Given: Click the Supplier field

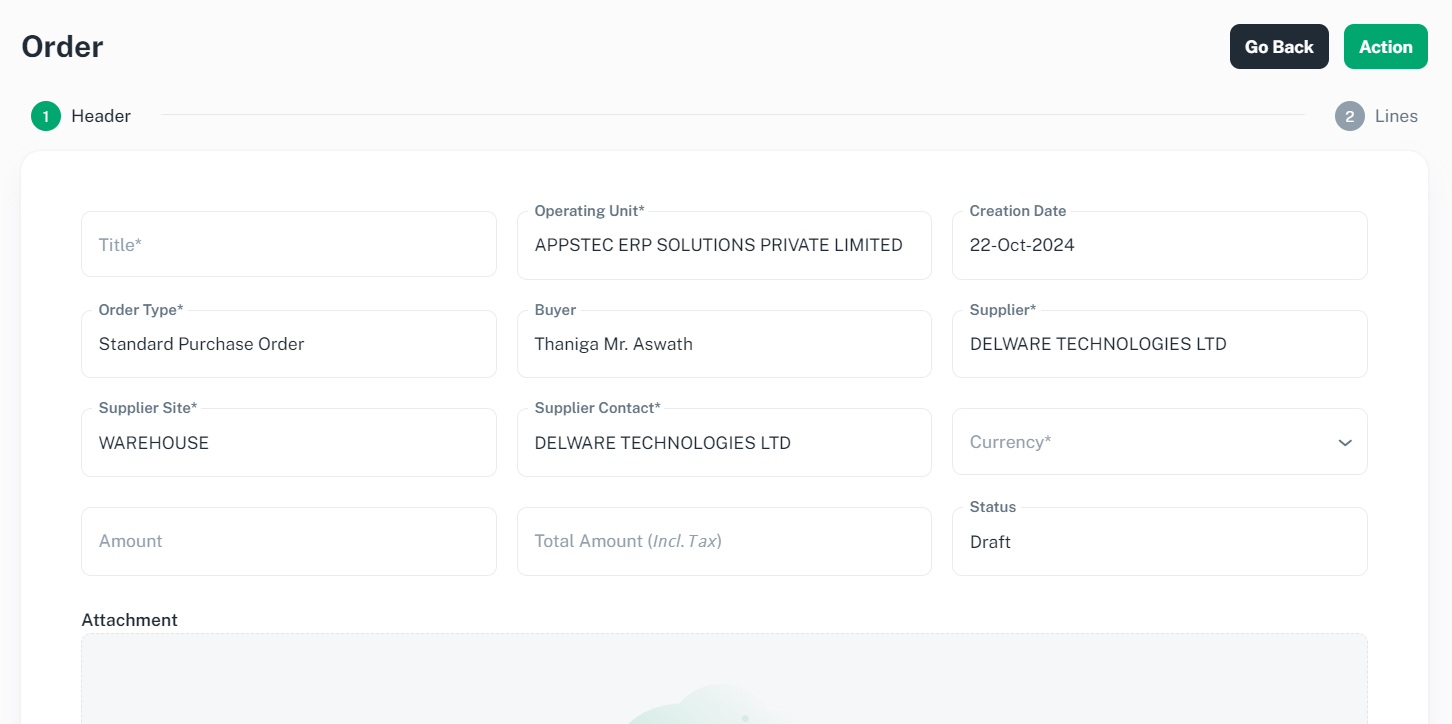Looking at the screenshot, I should tap(1159, 344).
